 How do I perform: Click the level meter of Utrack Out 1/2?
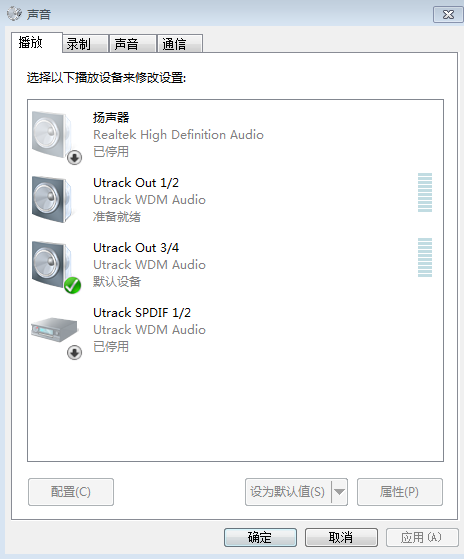[425, 193]
